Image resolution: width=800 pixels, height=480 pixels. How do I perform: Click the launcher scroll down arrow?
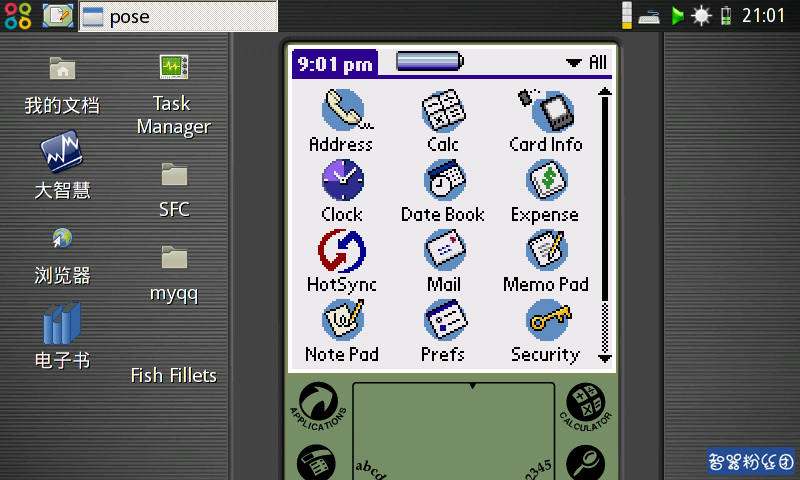pyautogui.click(x=605, y=358)
